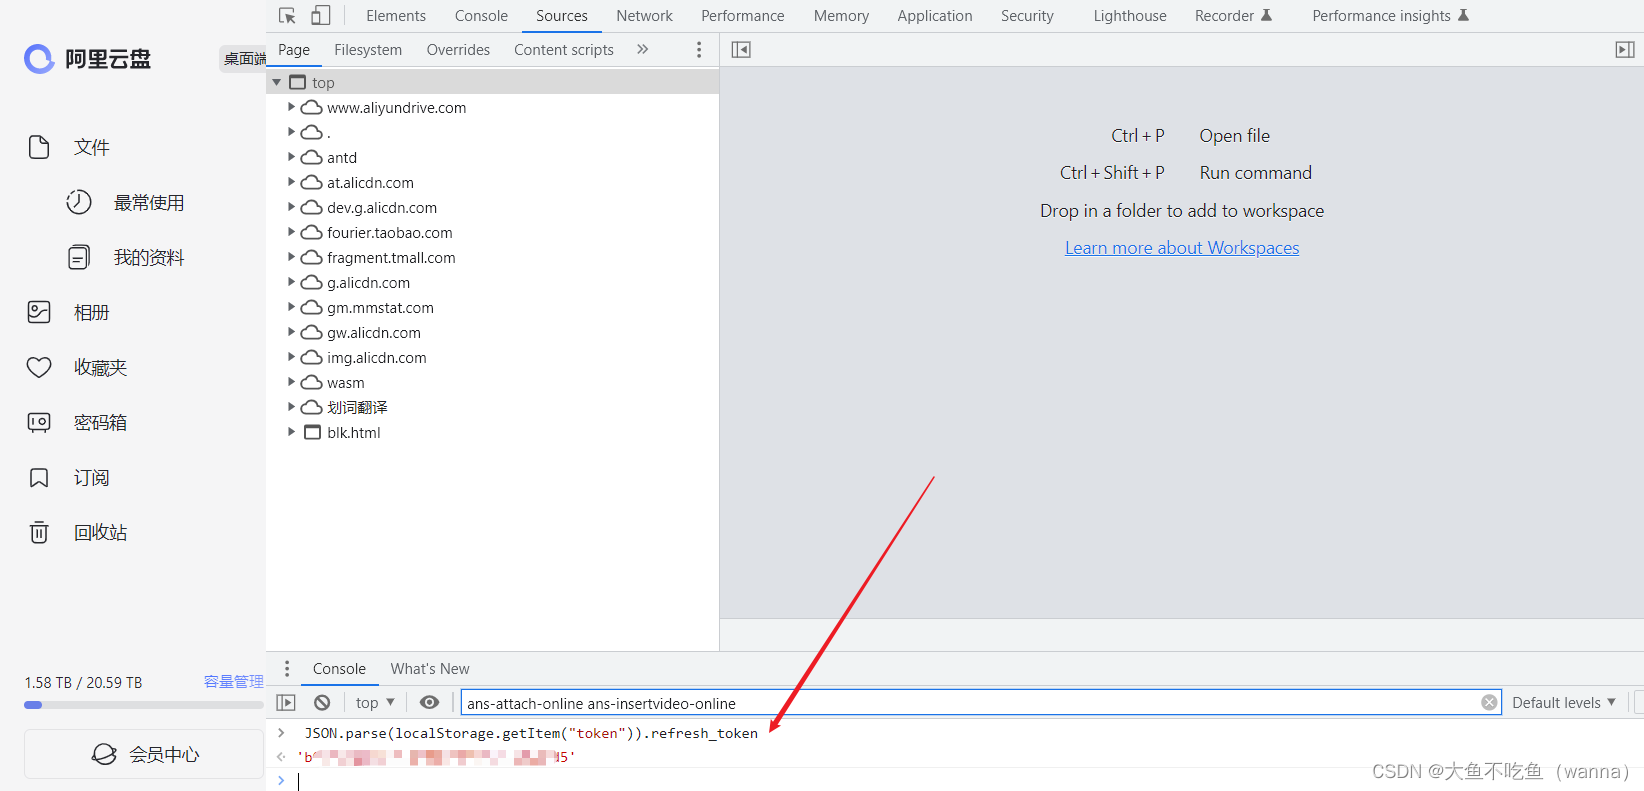This screenshot has width=1644, height=791.
Task: Show more Sources navigator tabs
Action: pos(642,50)
